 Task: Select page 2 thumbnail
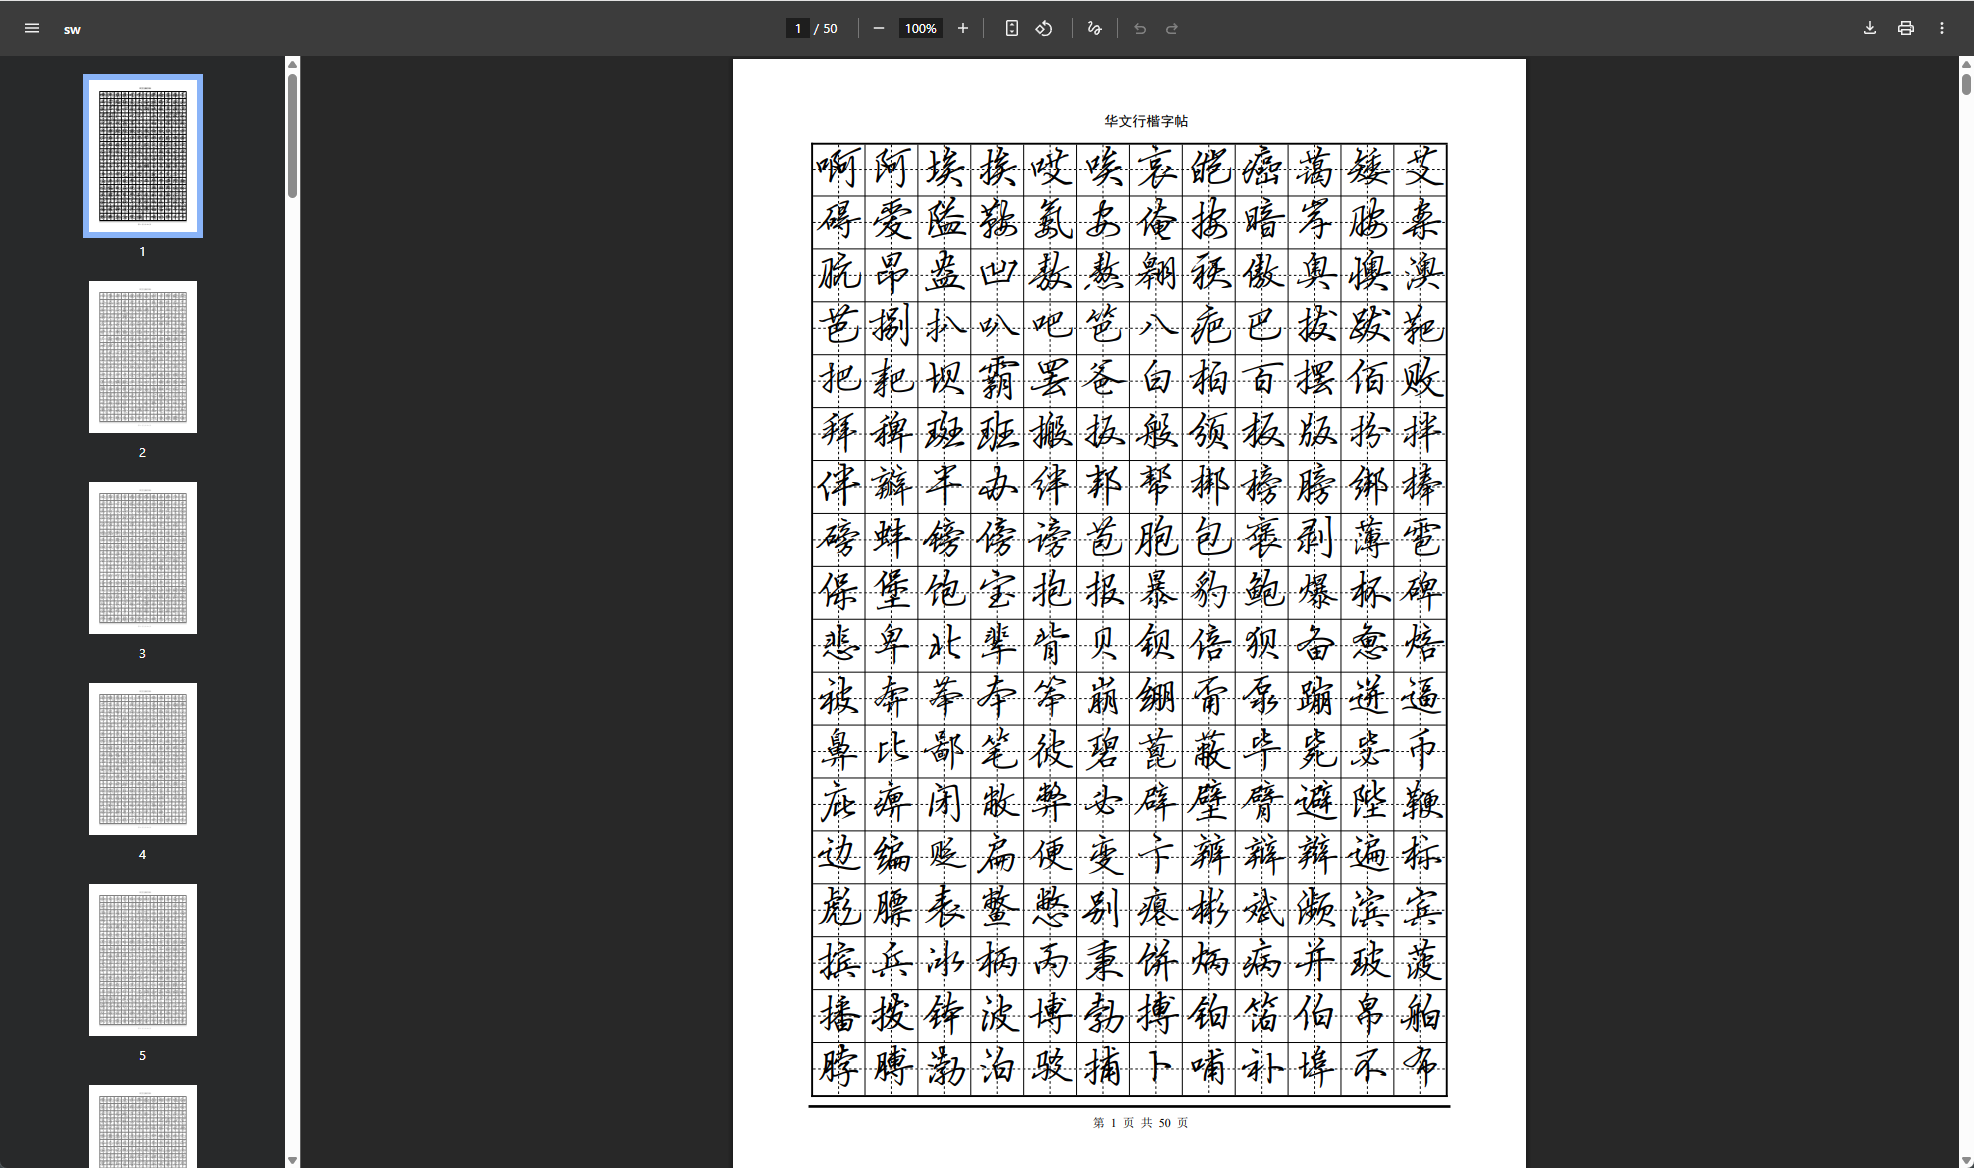coord(143,357)
